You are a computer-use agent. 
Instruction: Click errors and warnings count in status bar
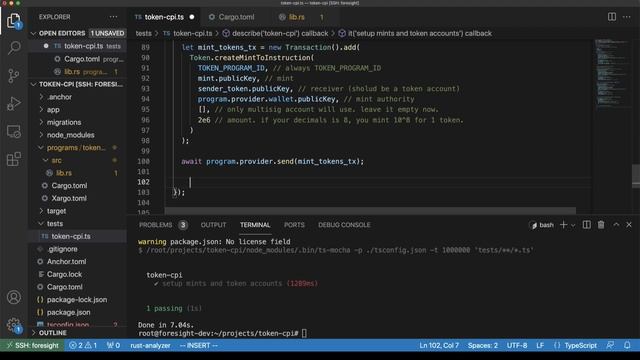(x=83, y=345)
